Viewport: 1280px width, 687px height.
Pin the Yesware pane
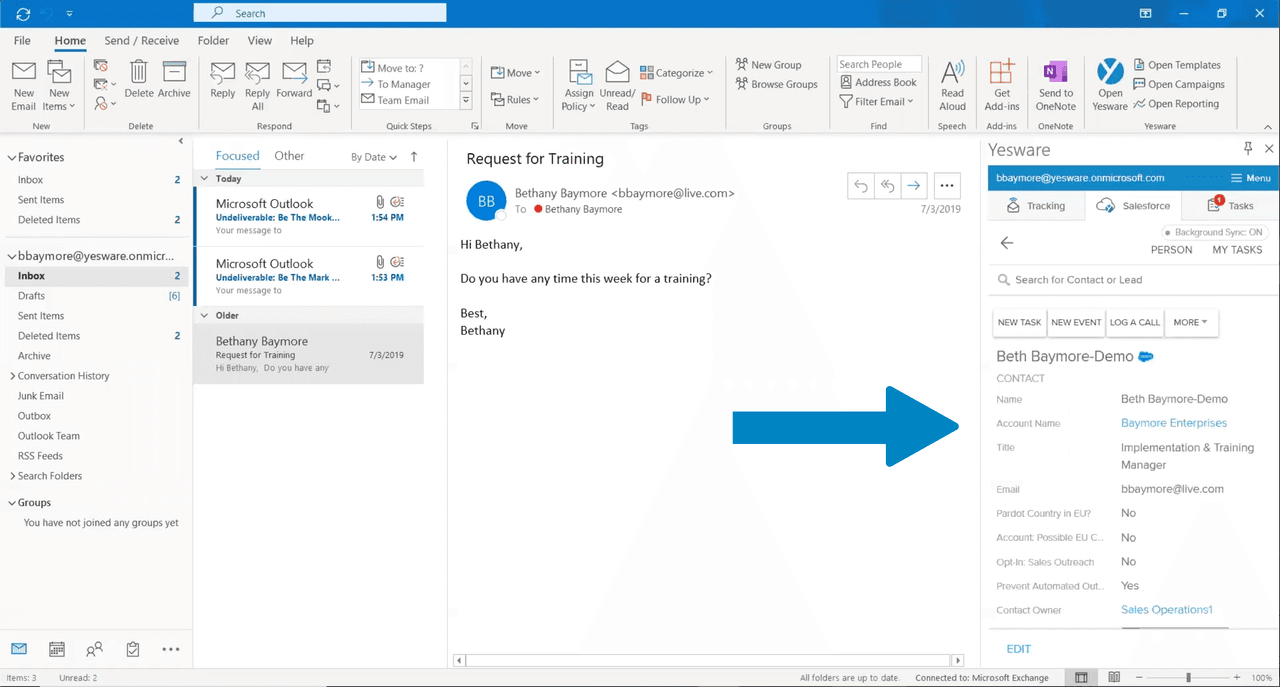(x=1247, y=148)
